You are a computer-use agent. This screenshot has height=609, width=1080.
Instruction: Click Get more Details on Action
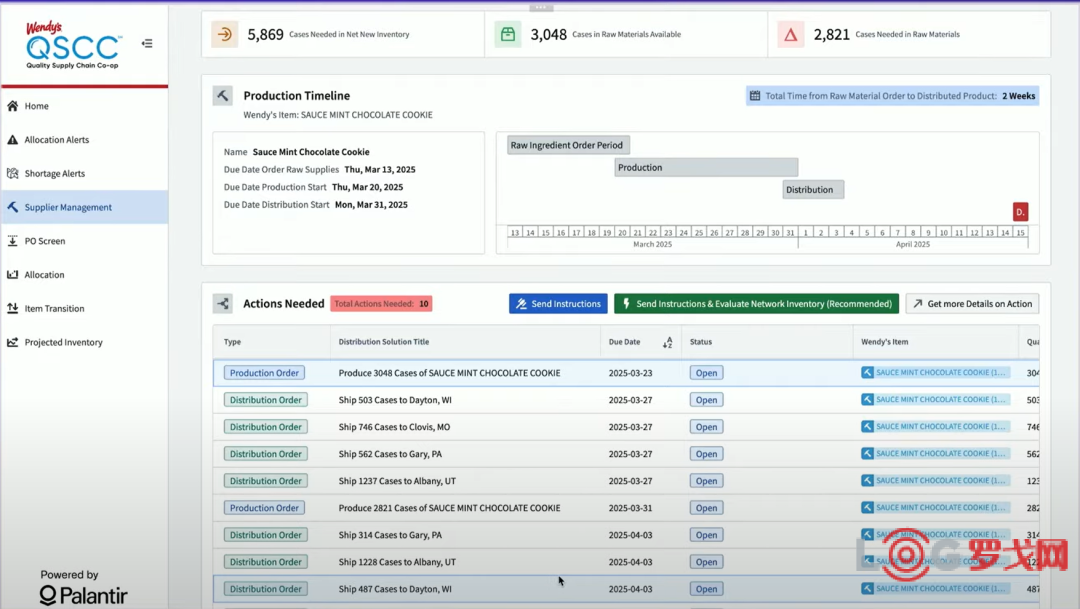[973, 304]
